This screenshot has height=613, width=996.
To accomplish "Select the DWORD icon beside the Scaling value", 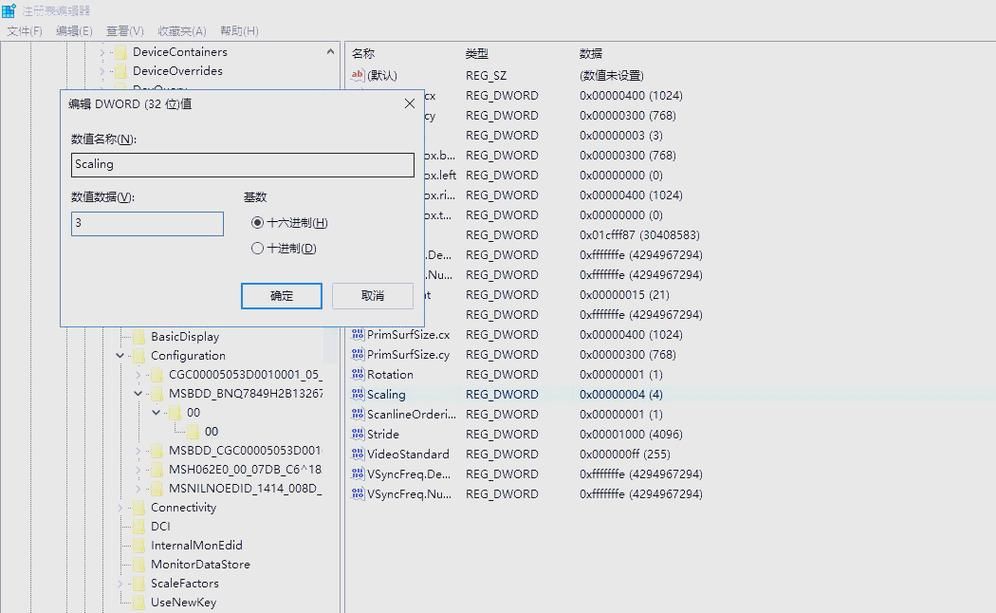I will point(358,394).
